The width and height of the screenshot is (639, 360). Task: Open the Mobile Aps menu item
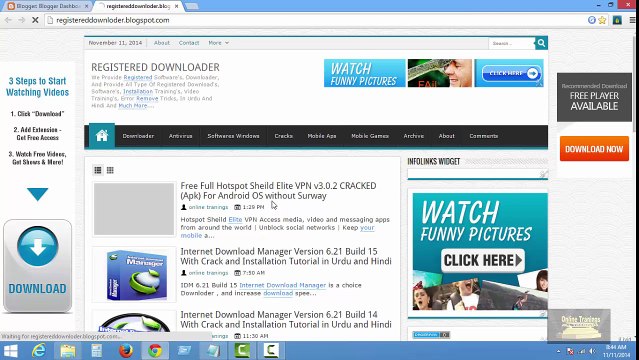point(322,136)
